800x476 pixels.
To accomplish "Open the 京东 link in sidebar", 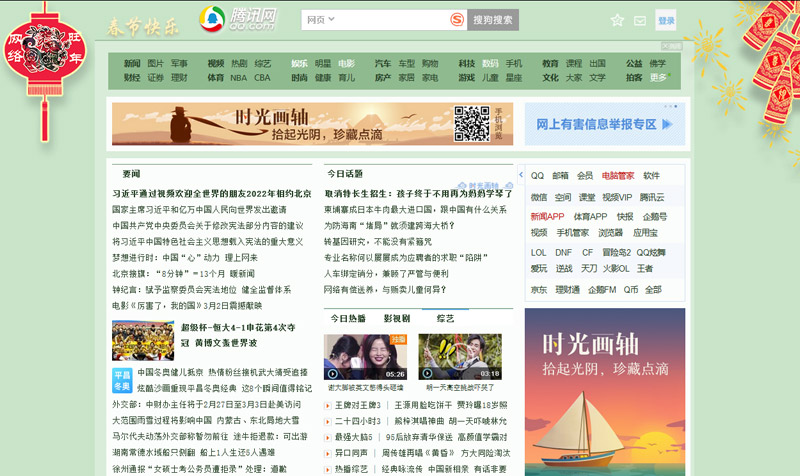I will tap(539, 289).
